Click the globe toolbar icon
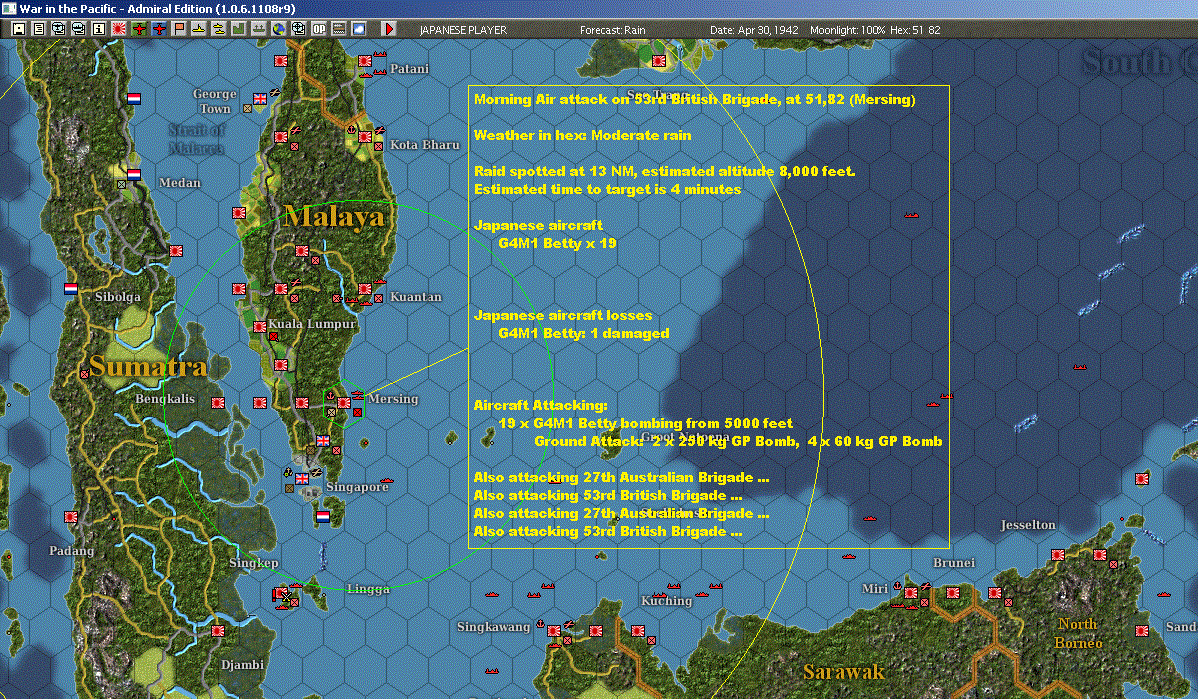 click(279, 29)
